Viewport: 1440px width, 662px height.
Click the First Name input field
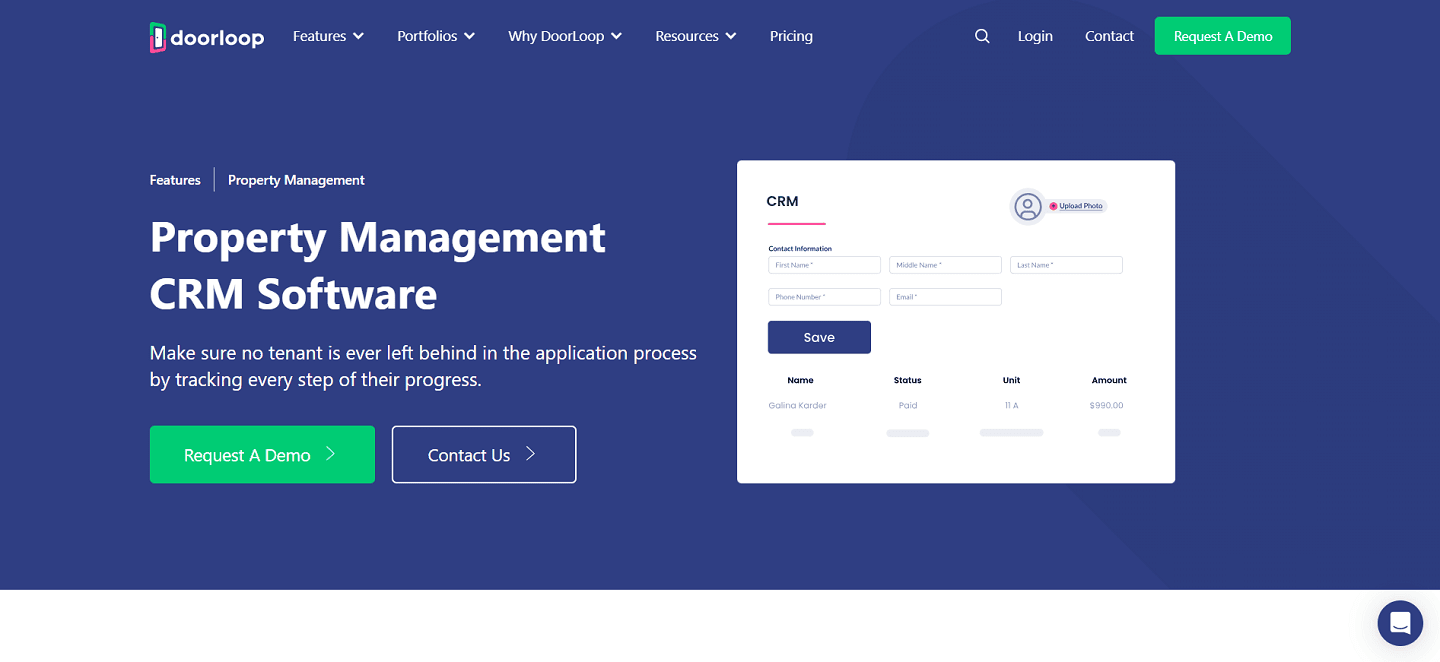pyautogui.click(x=824, y=265)
